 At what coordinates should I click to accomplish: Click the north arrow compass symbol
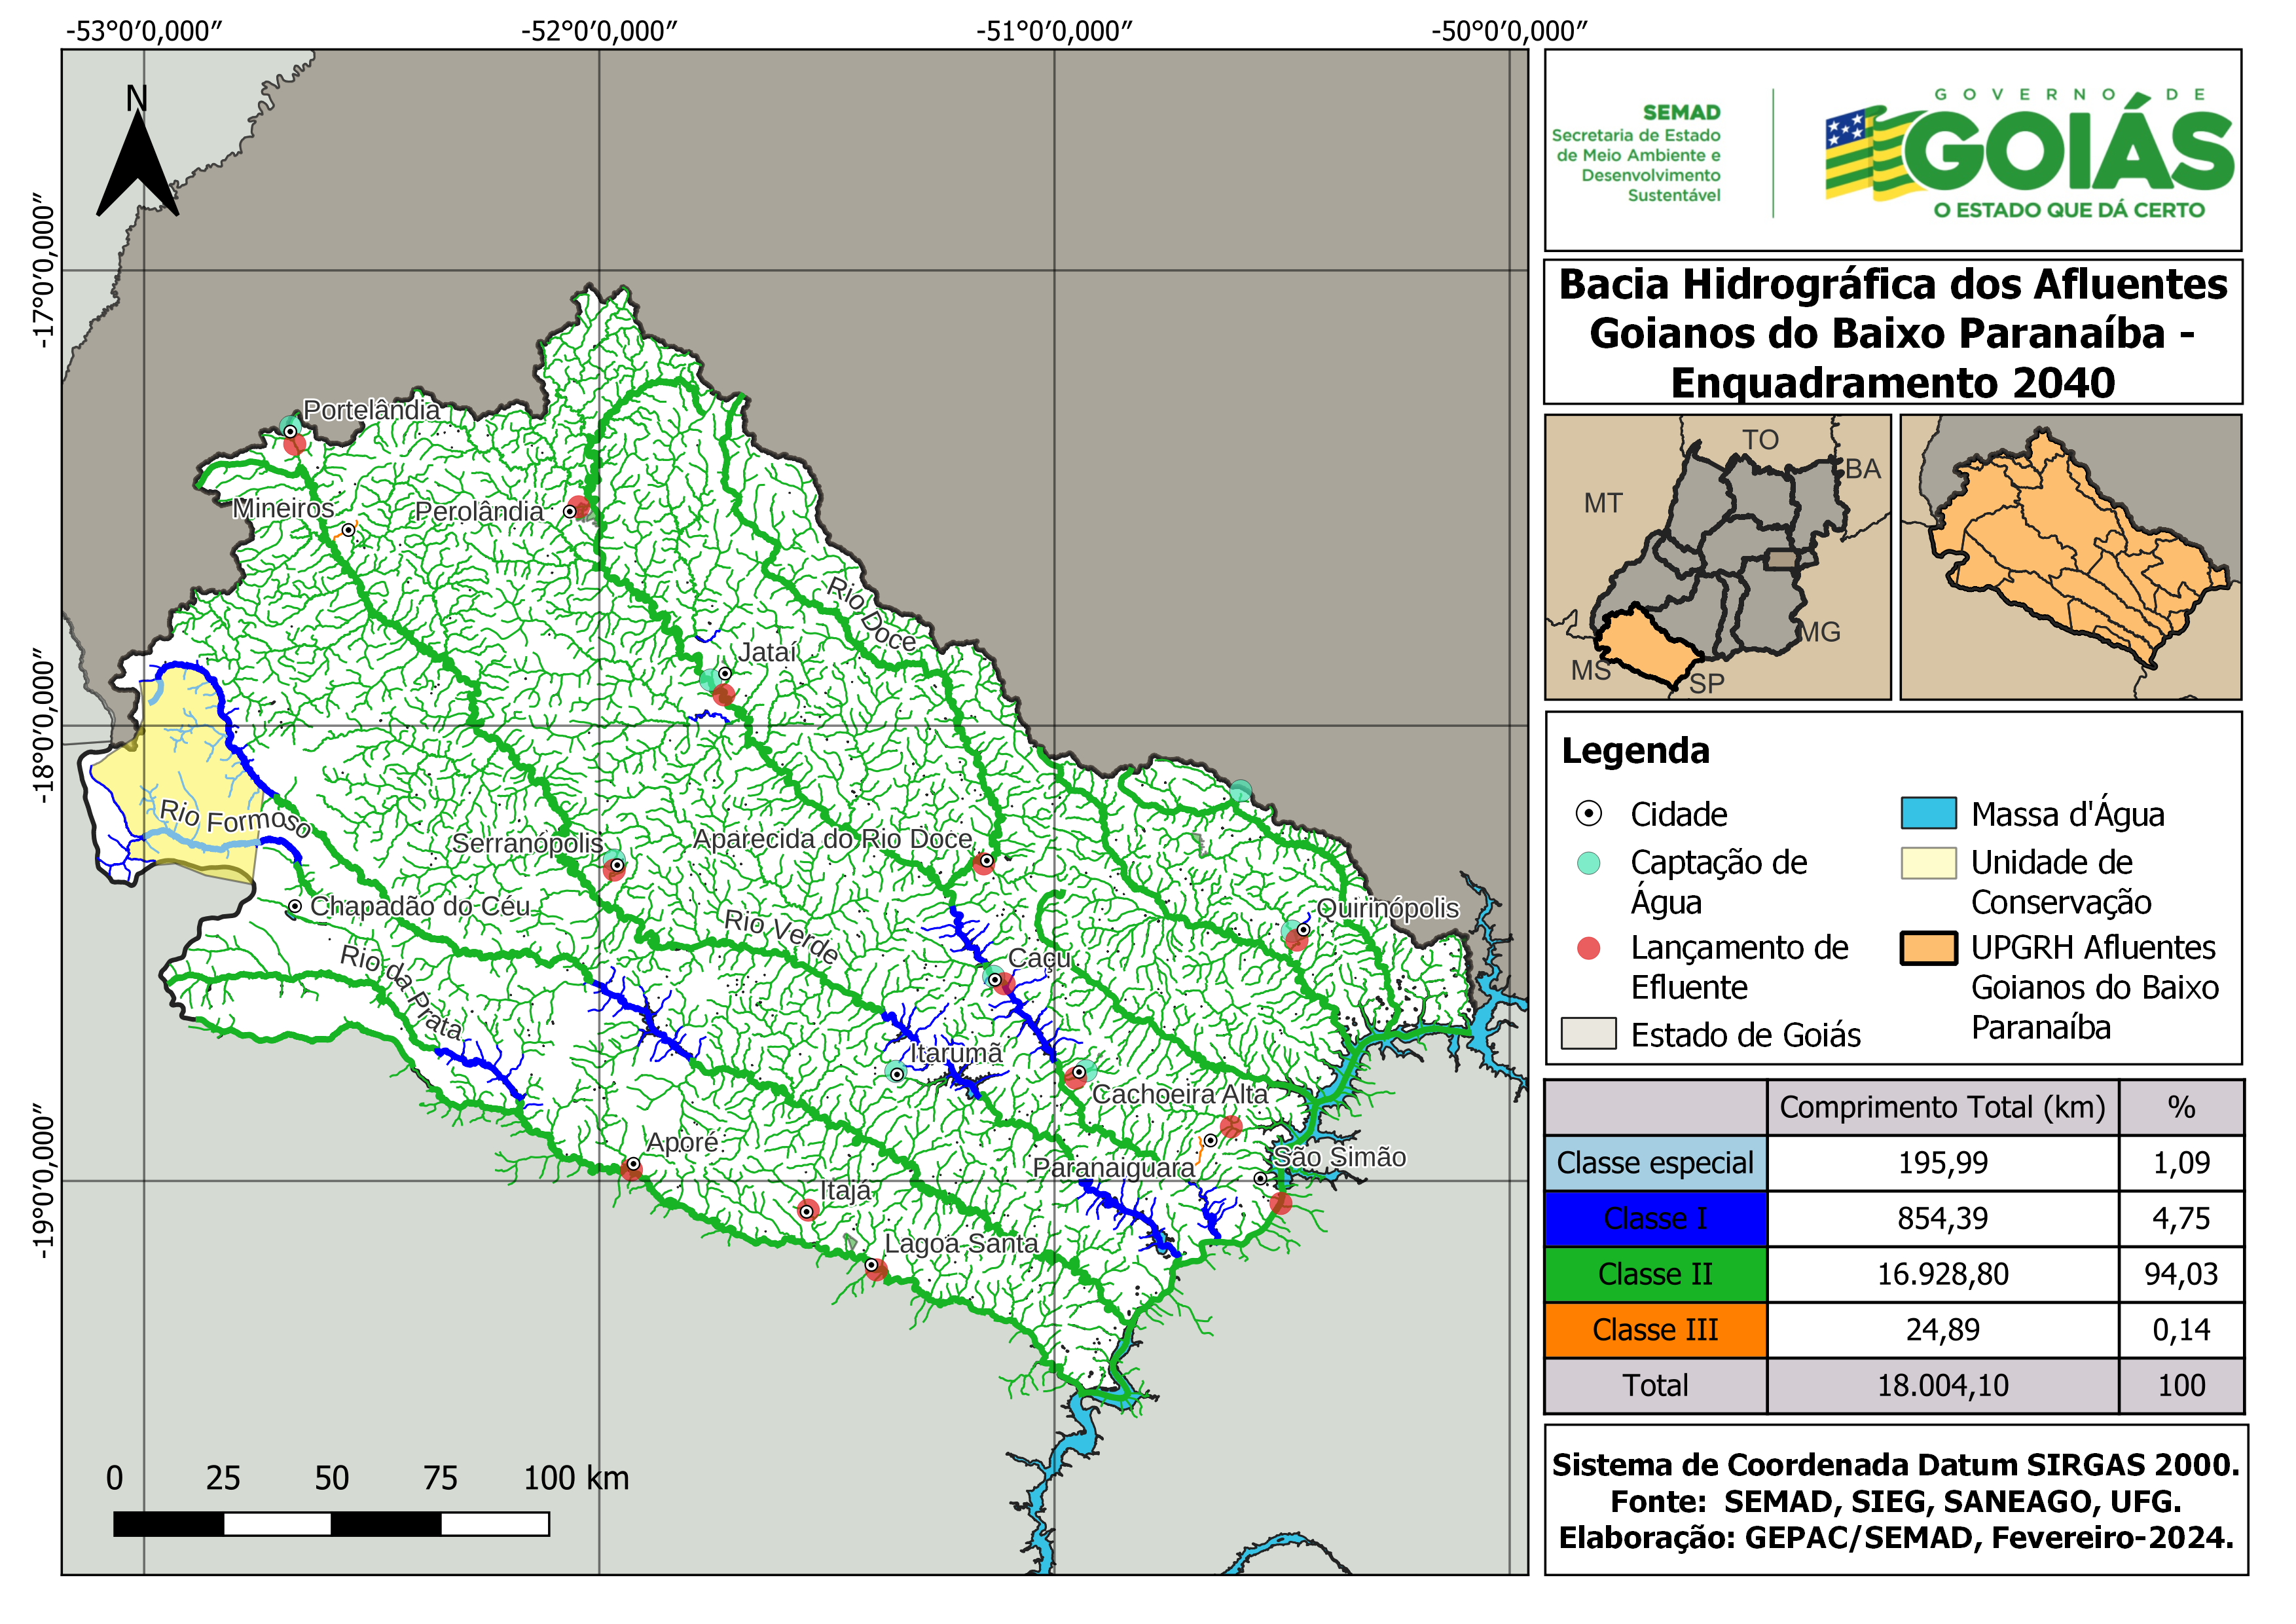[x=137, y=150]
